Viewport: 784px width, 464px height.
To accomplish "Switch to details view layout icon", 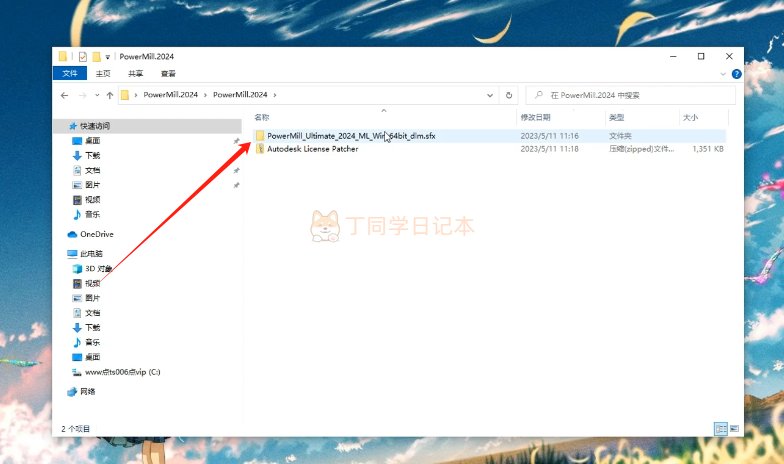I will point(720,428).
